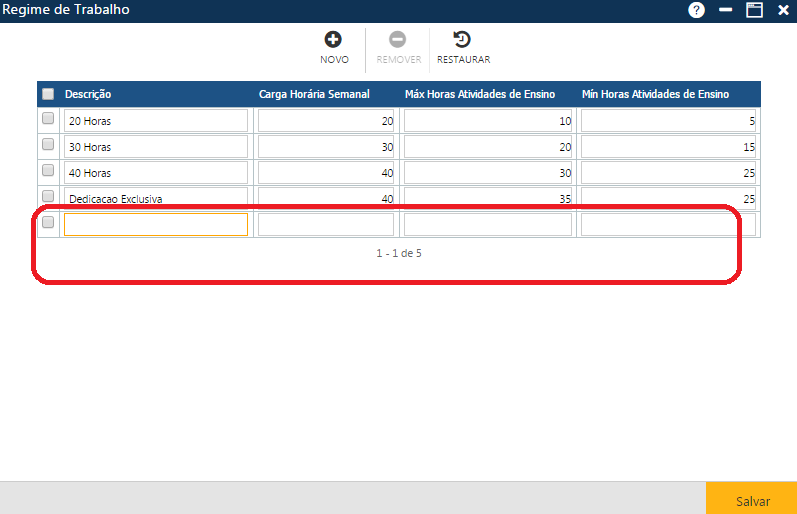Image resolution: width=797 pixels, height=514 pixels.
Task: Close the Regime de Trabalho window
Action: 783,10
